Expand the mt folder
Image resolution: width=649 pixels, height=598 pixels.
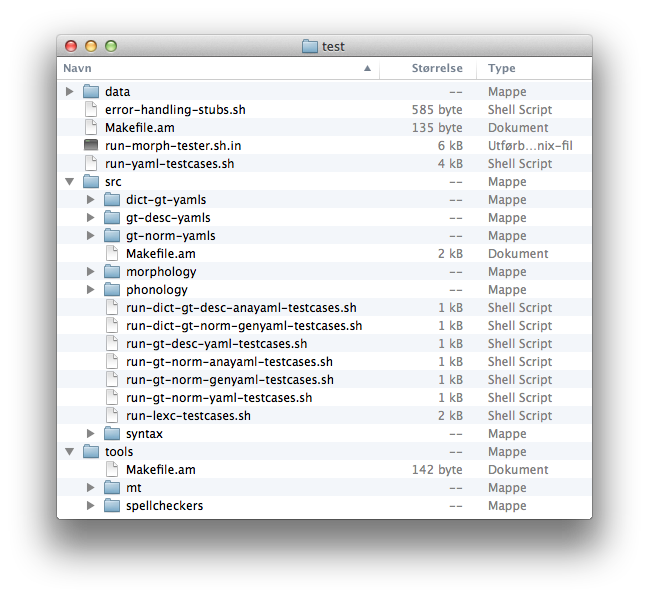click(x=91, y=488)
